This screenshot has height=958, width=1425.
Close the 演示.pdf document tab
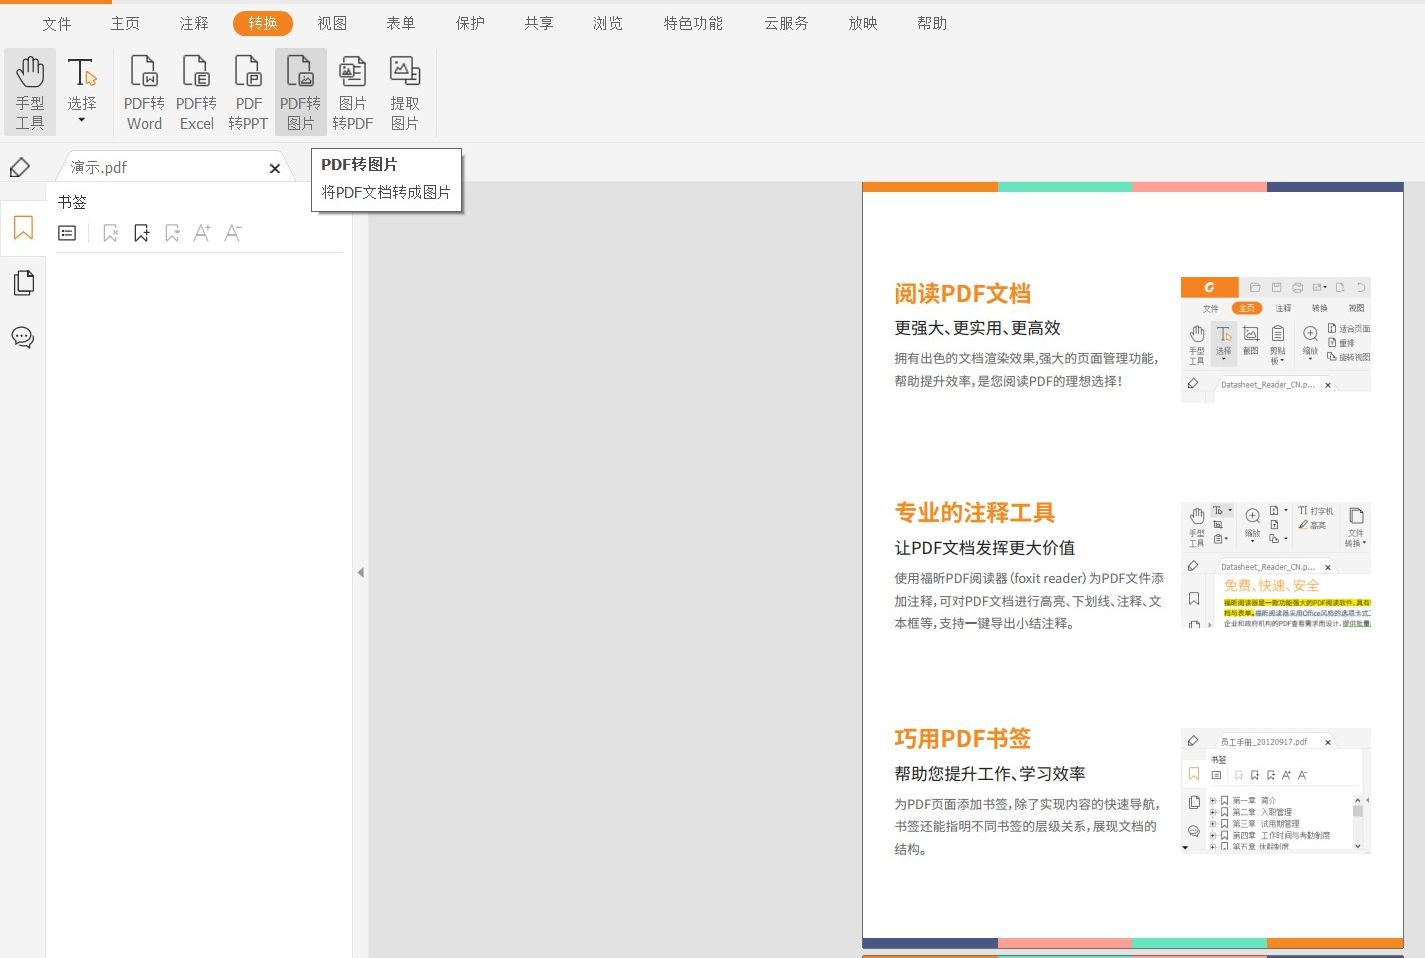[x=274, y=167]
